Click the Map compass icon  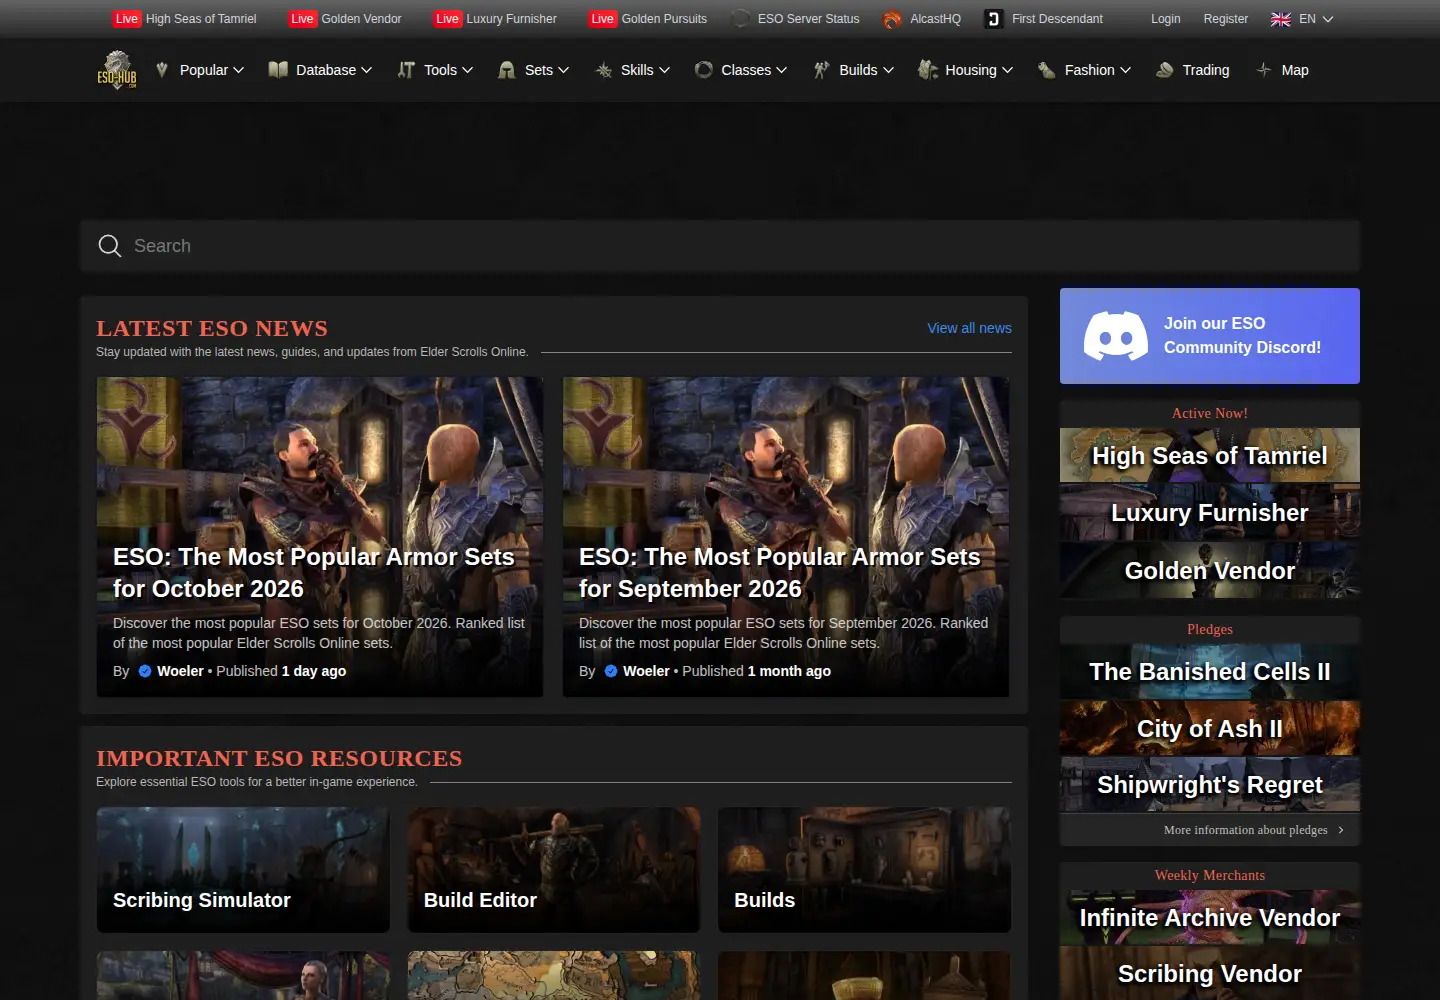pyautogui.click(x=1264, y=70)
